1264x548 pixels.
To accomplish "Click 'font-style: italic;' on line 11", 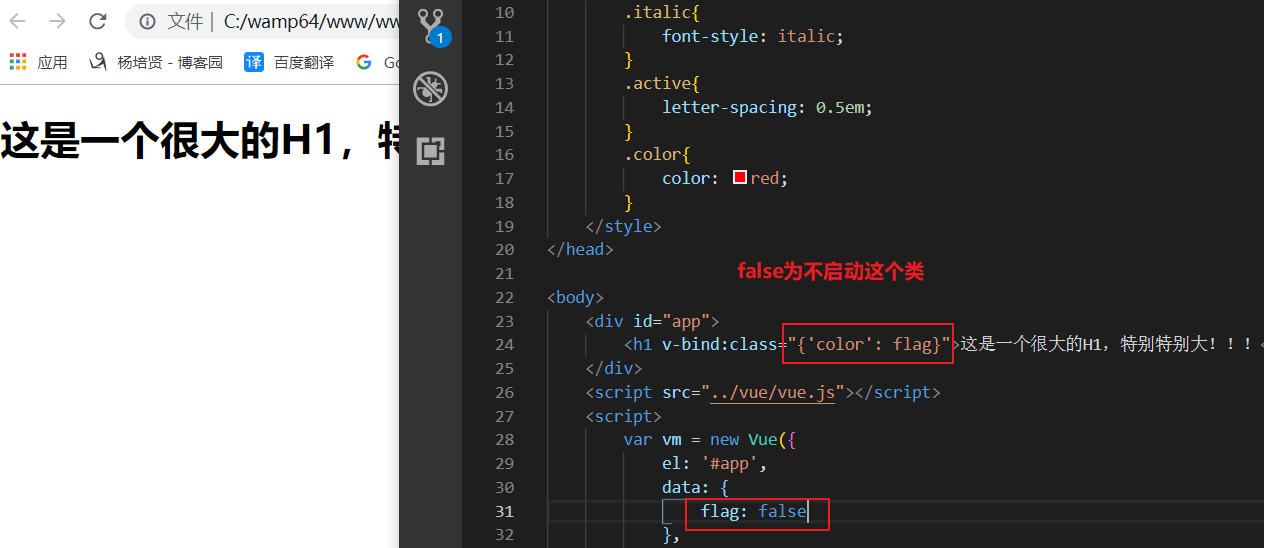I will [x=753, y=36].
